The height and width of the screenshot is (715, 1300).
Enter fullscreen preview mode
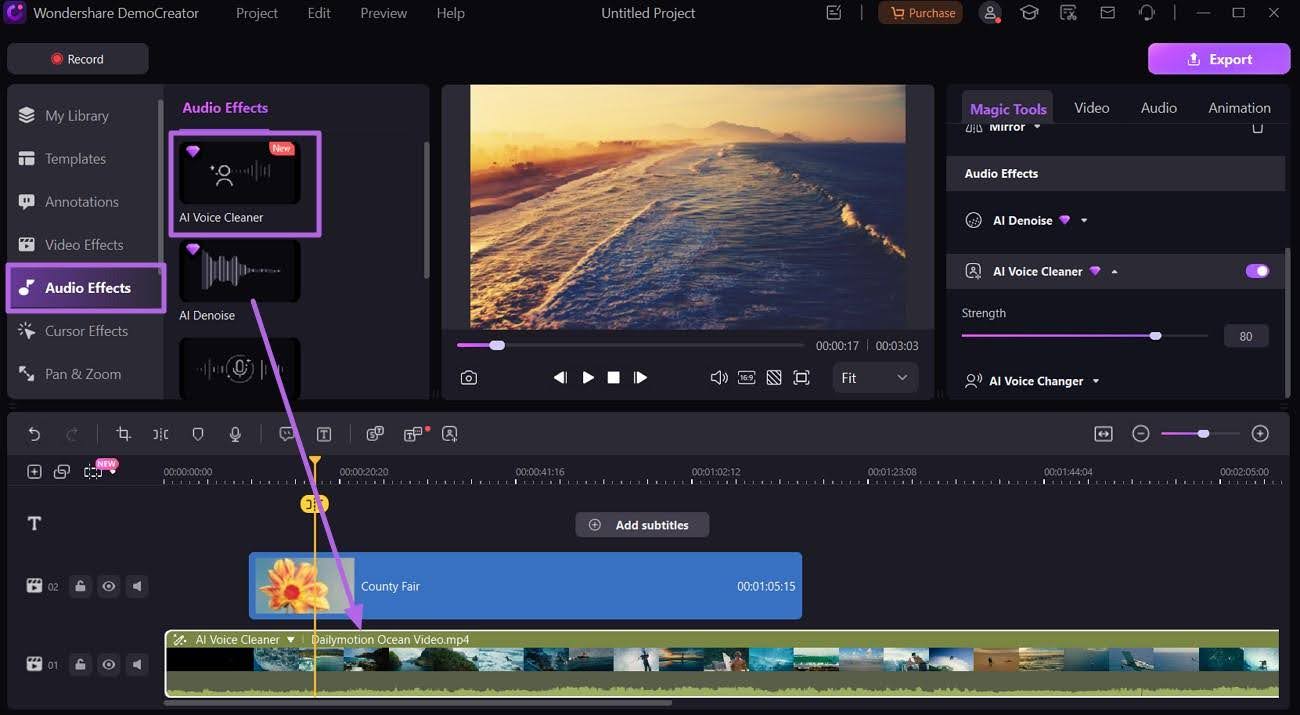click(801, 377)
